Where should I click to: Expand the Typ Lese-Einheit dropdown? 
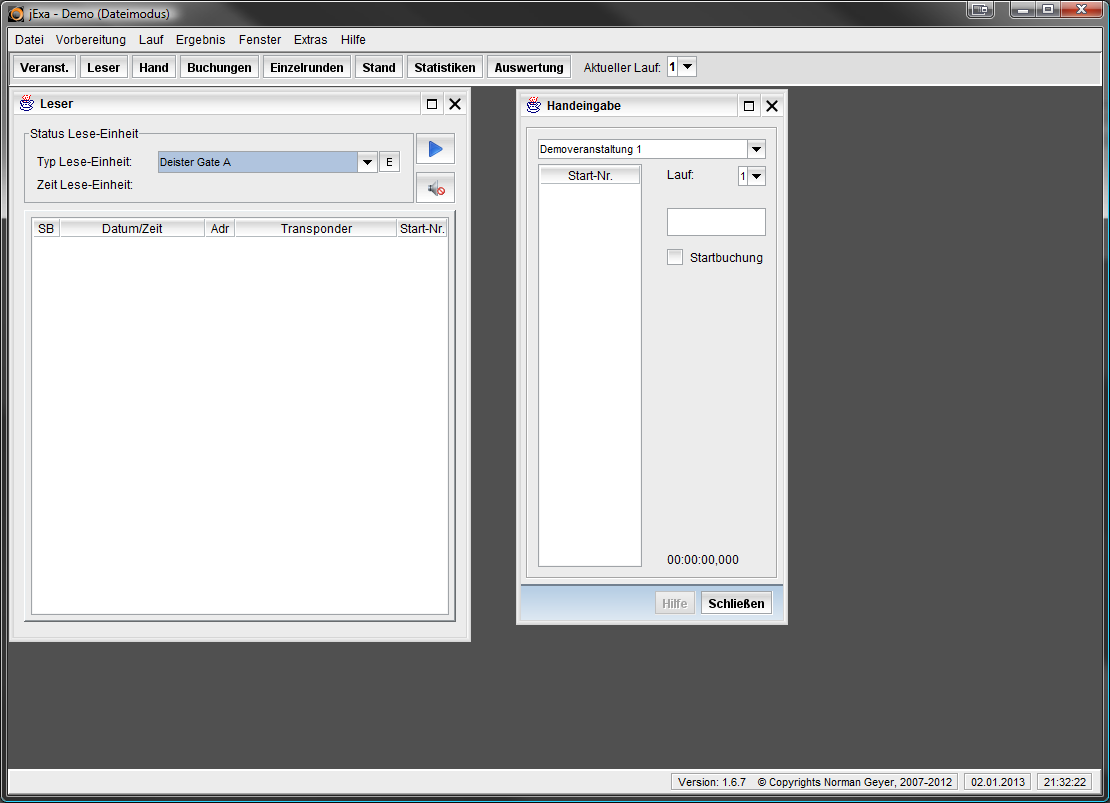tap(367, 162)
